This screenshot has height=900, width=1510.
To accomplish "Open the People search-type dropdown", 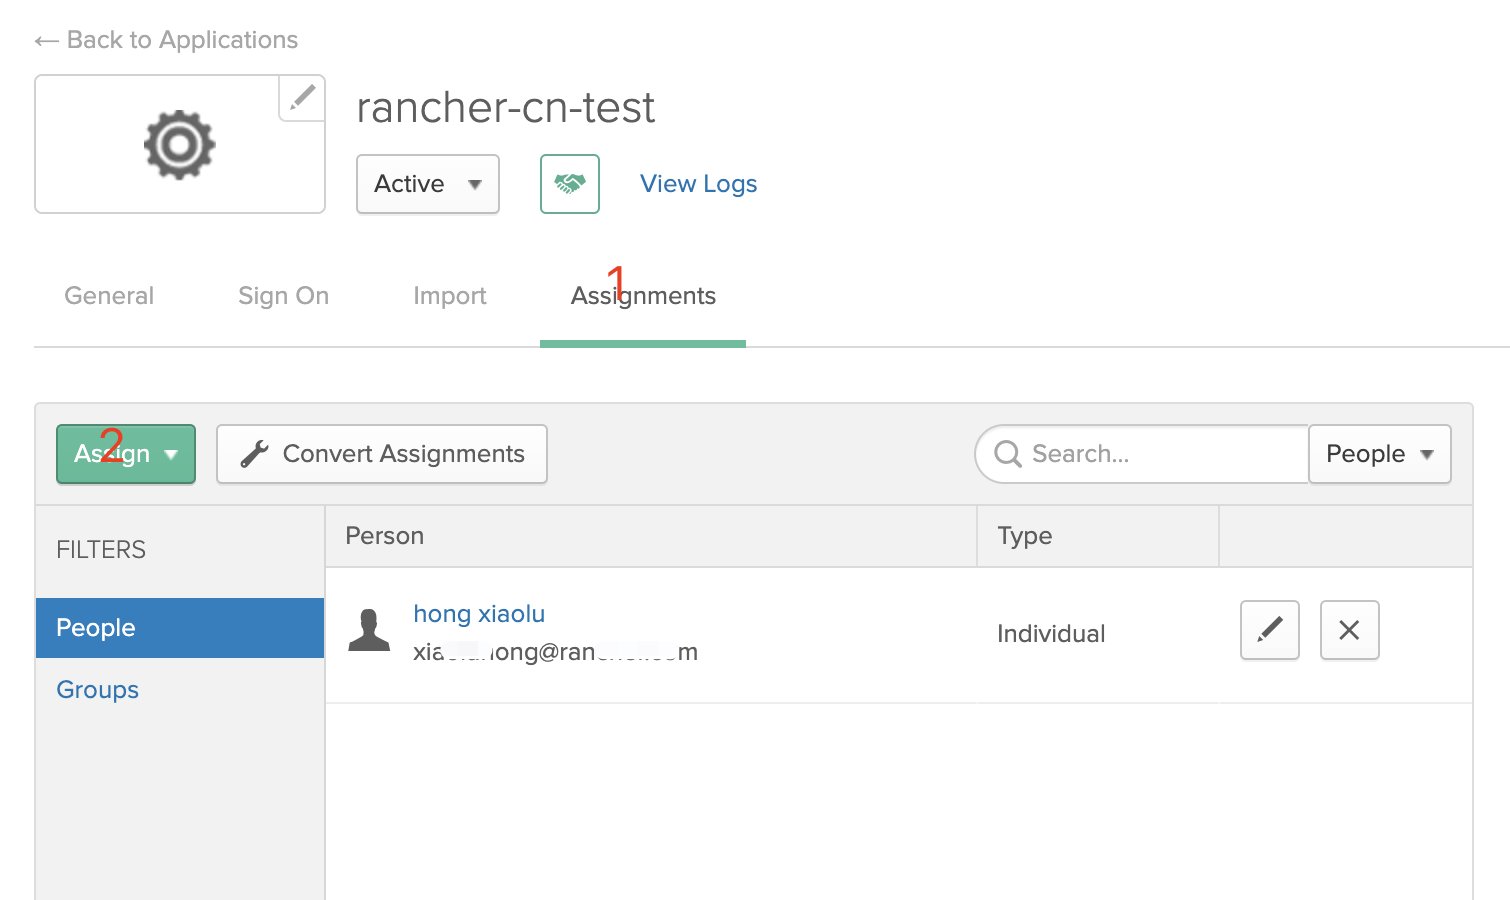I will (x=1379, y=454).
